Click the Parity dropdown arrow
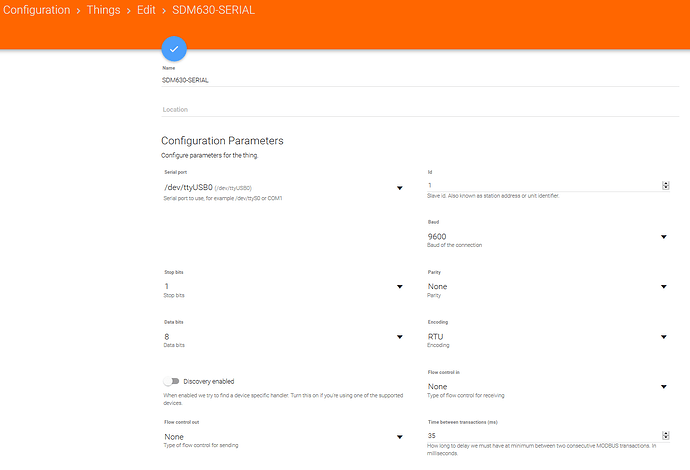This screenshot has height=470, width=690. click(663, 287)
